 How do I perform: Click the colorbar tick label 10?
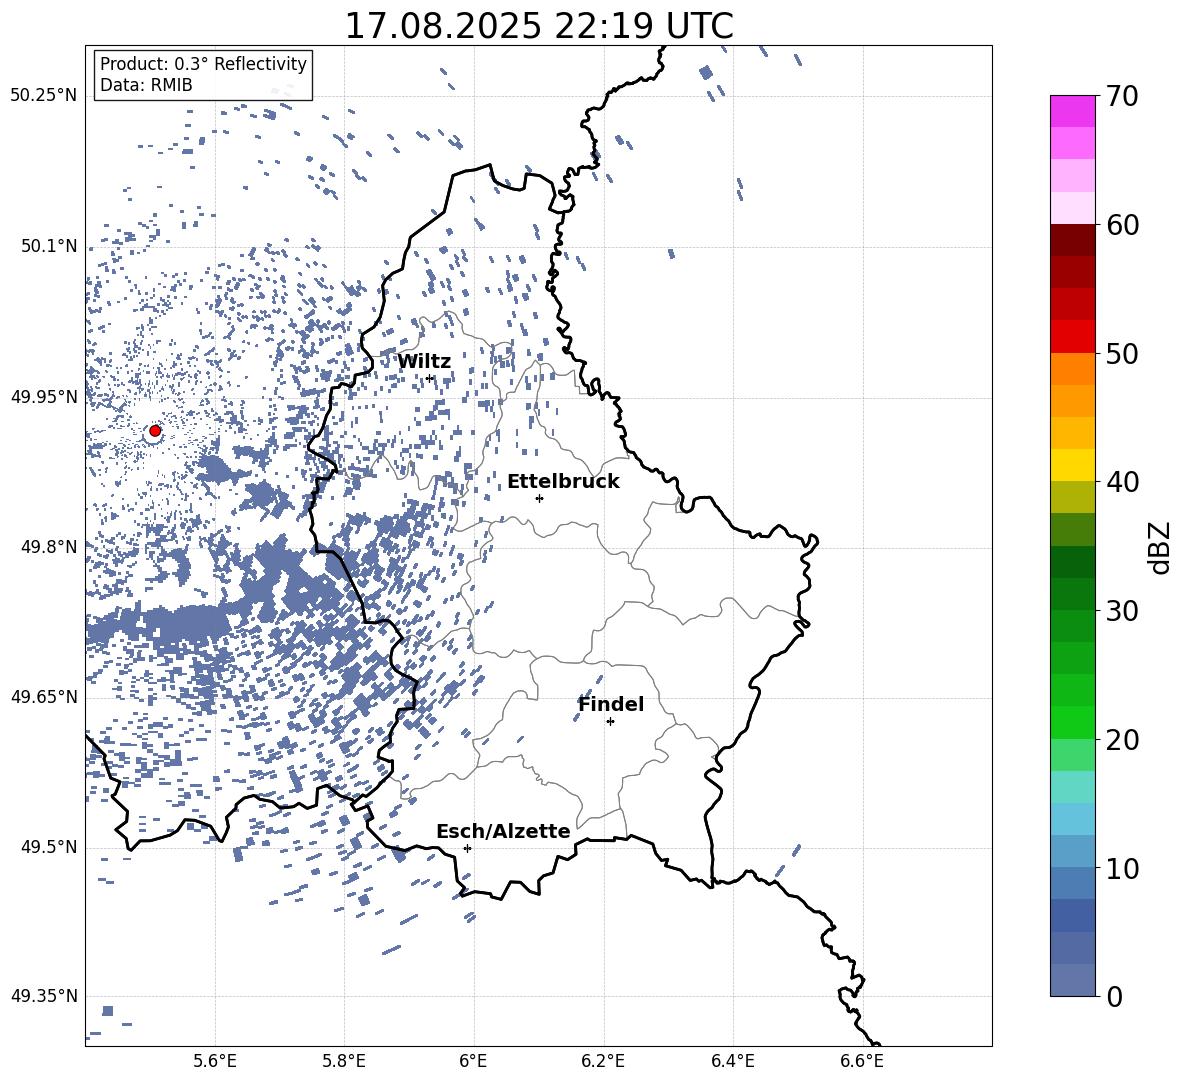(x=1122, y=868)
